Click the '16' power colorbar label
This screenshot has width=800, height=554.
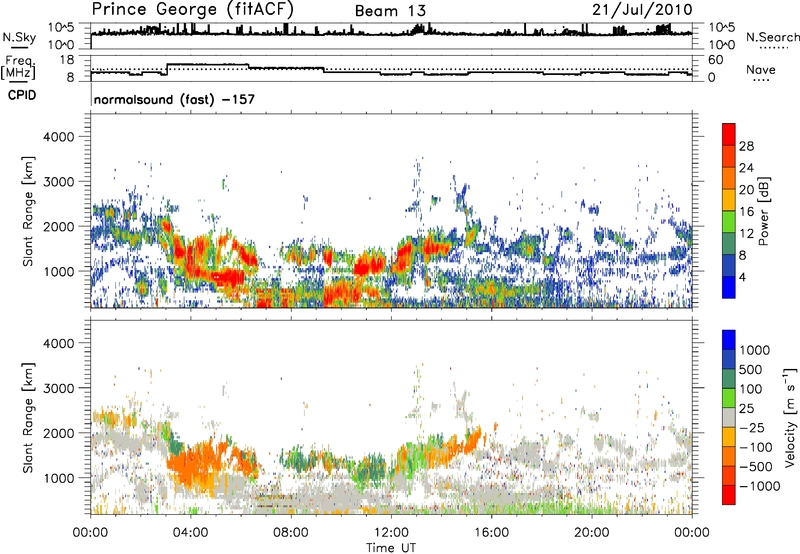pyautogui.click(x=746, y=212)
